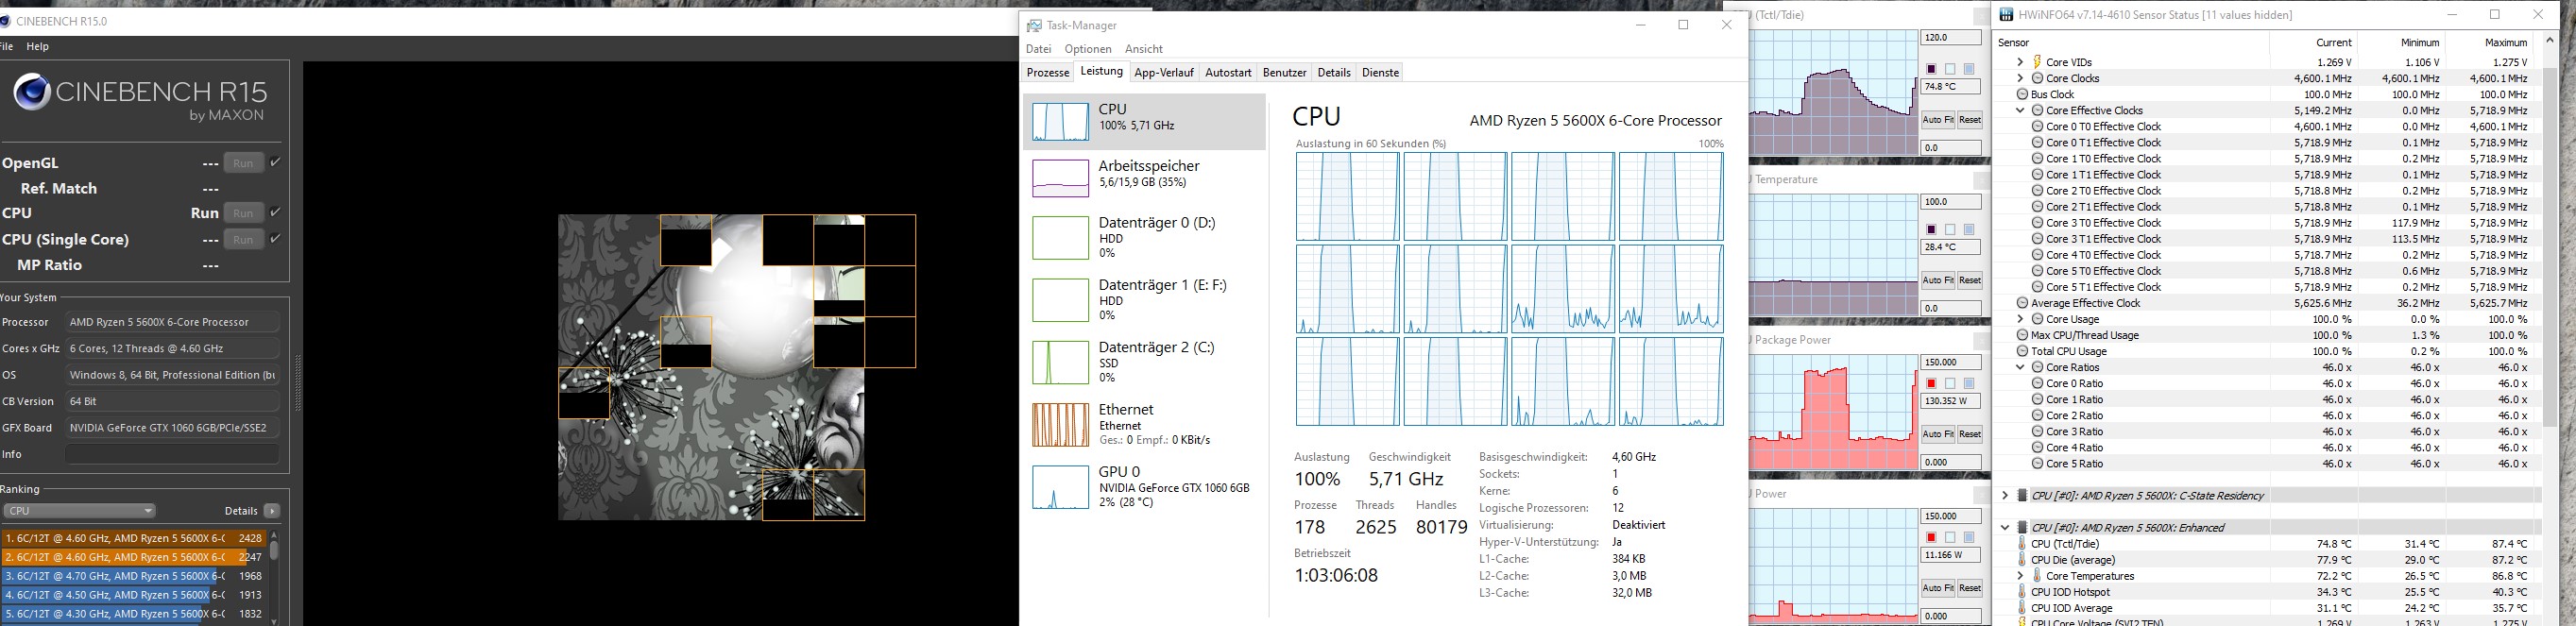Click Auto Fit on CPU Temperature graph
The height and width of the screenshot is (626, 2576).
coord(1937,280)
